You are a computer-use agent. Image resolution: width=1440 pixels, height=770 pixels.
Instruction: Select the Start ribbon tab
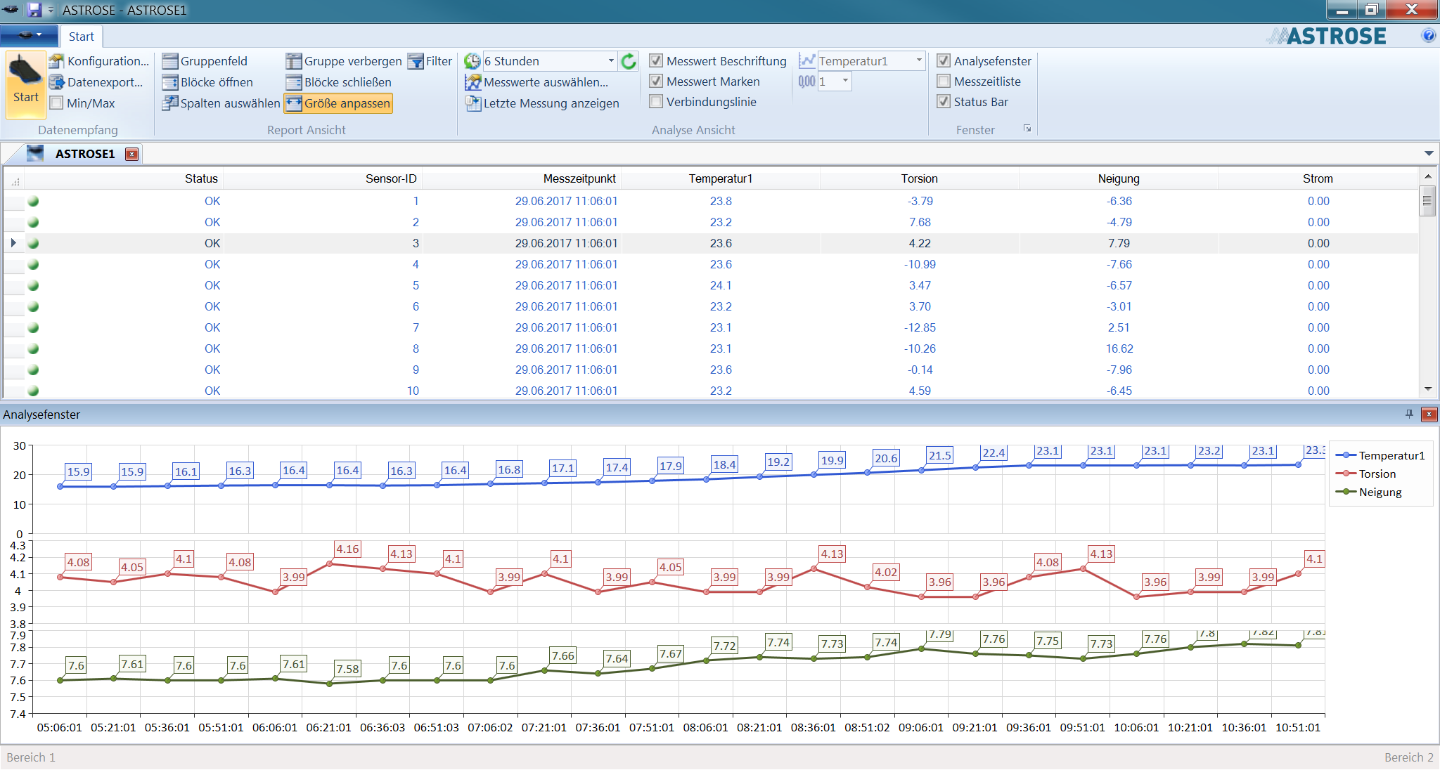click(81, 36)
